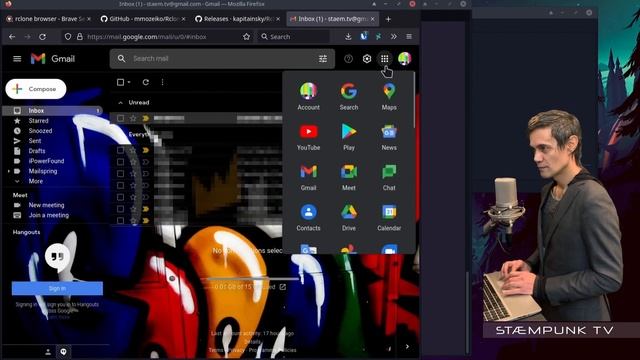Go back in Firefox
This screenshot has width=640, height=360.
click(x=12, y=37)
